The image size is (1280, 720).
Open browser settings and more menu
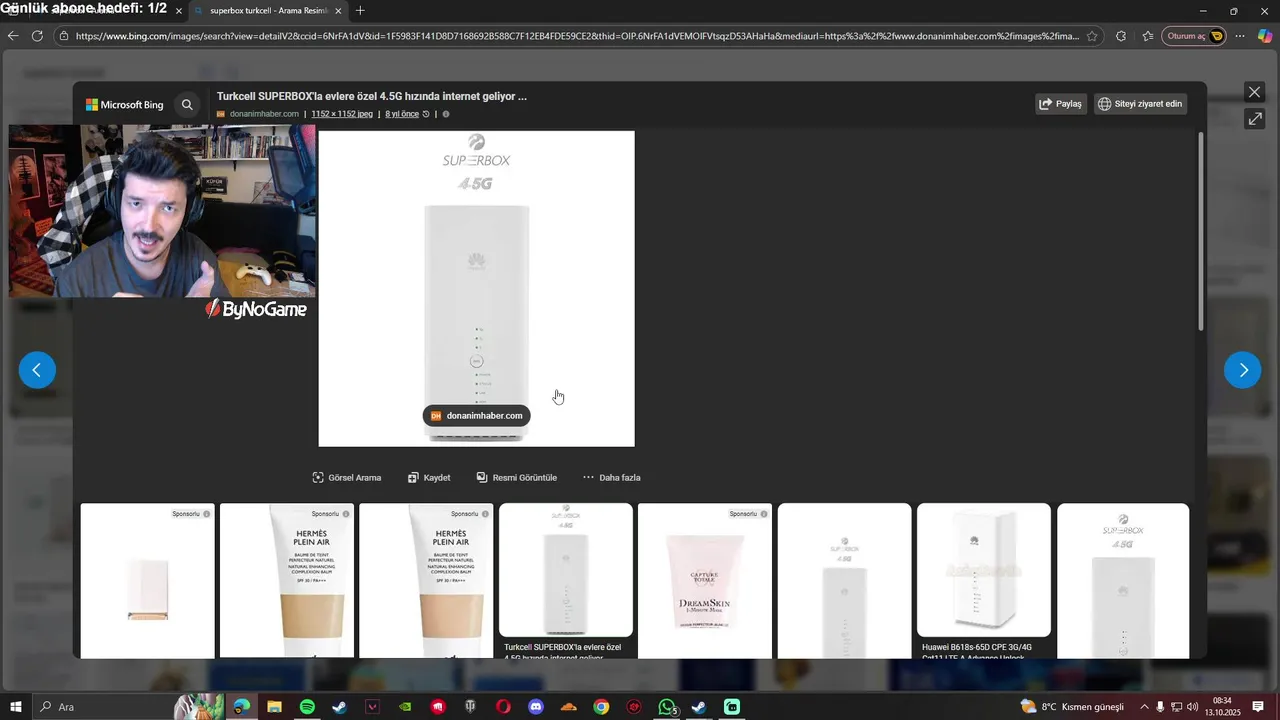[1240, 36]
